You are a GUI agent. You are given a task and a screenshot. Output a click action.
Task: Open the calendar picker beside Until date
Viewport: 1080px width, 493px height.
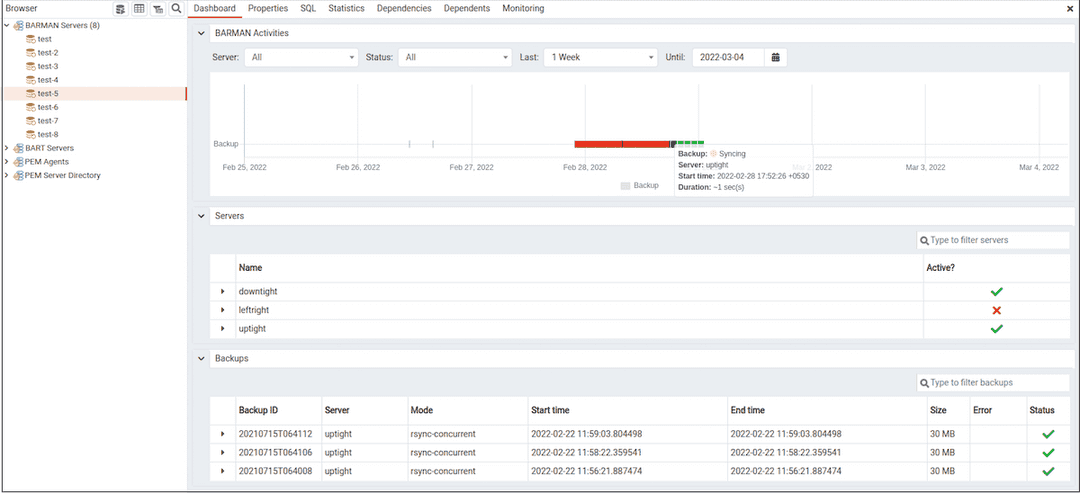[x=775, y=57]
